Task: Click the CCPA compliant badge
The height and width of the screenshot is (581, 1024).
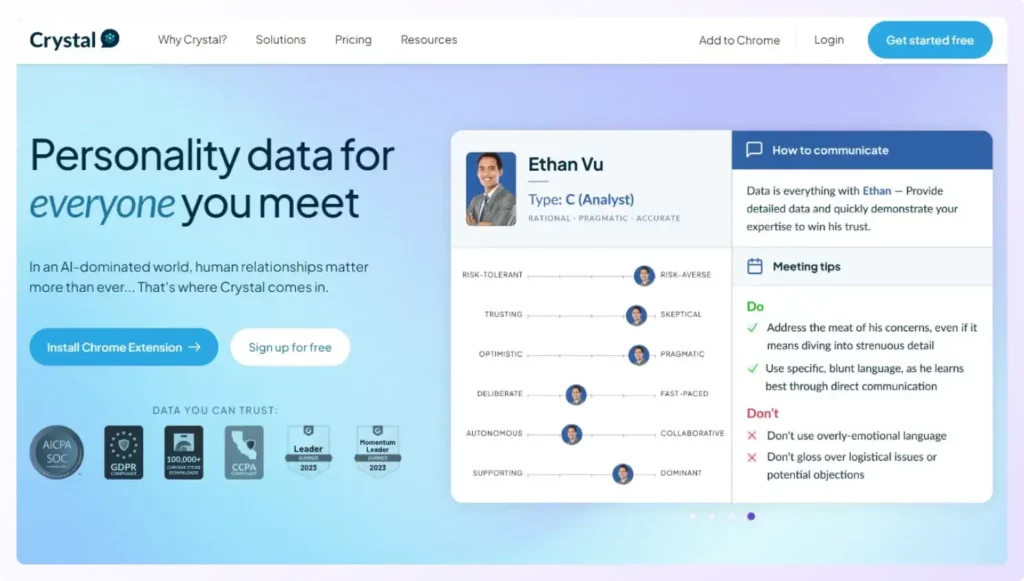Action: click(x=244, y=452)
